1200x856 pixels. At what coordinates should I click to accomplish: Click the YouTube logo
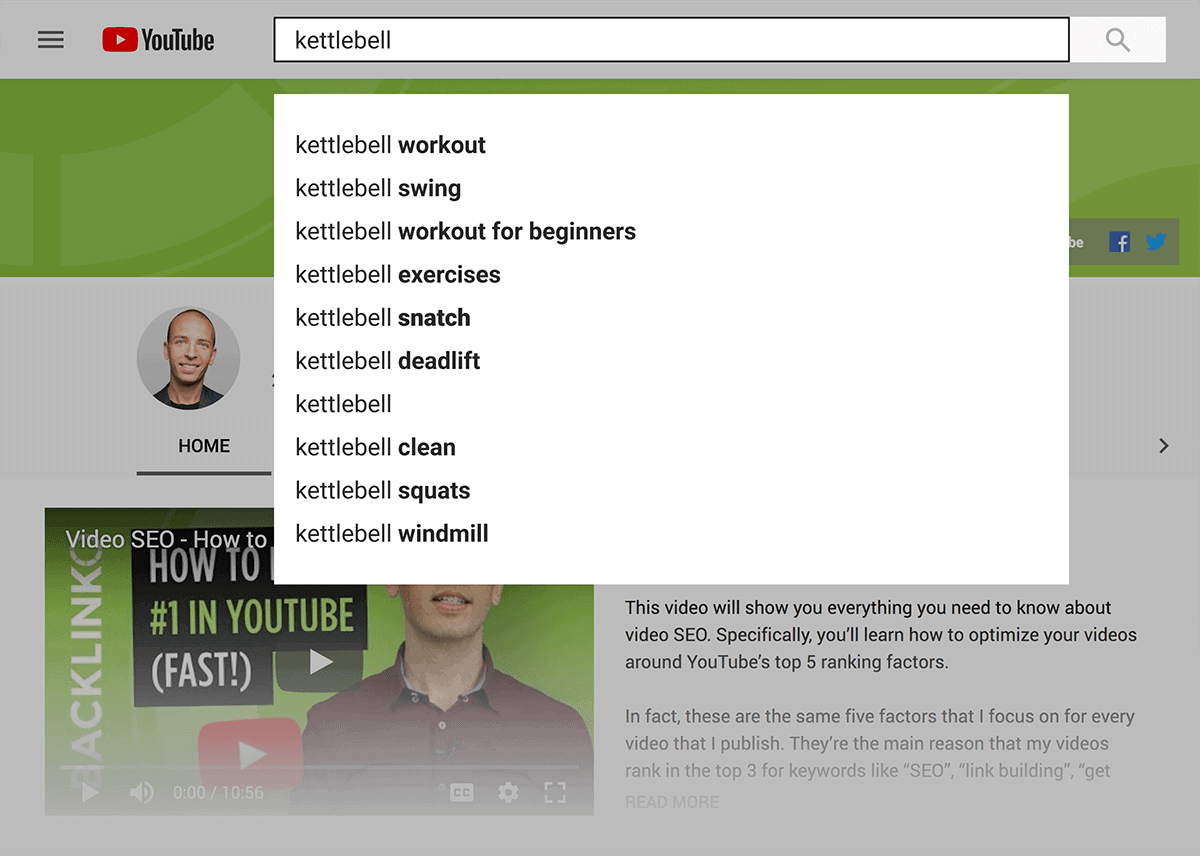click(158, 40)
